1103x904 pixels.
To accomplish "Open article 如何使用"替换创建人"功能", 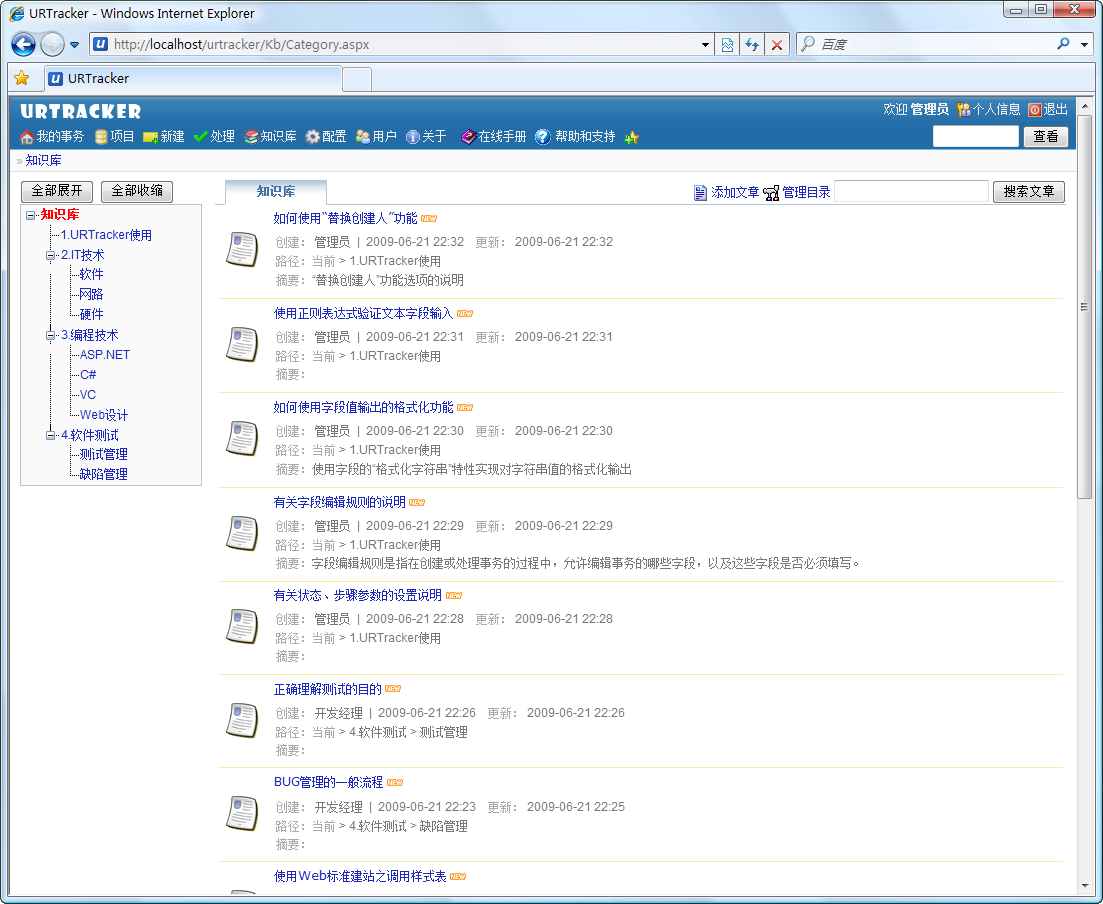I will pos(345,219).
